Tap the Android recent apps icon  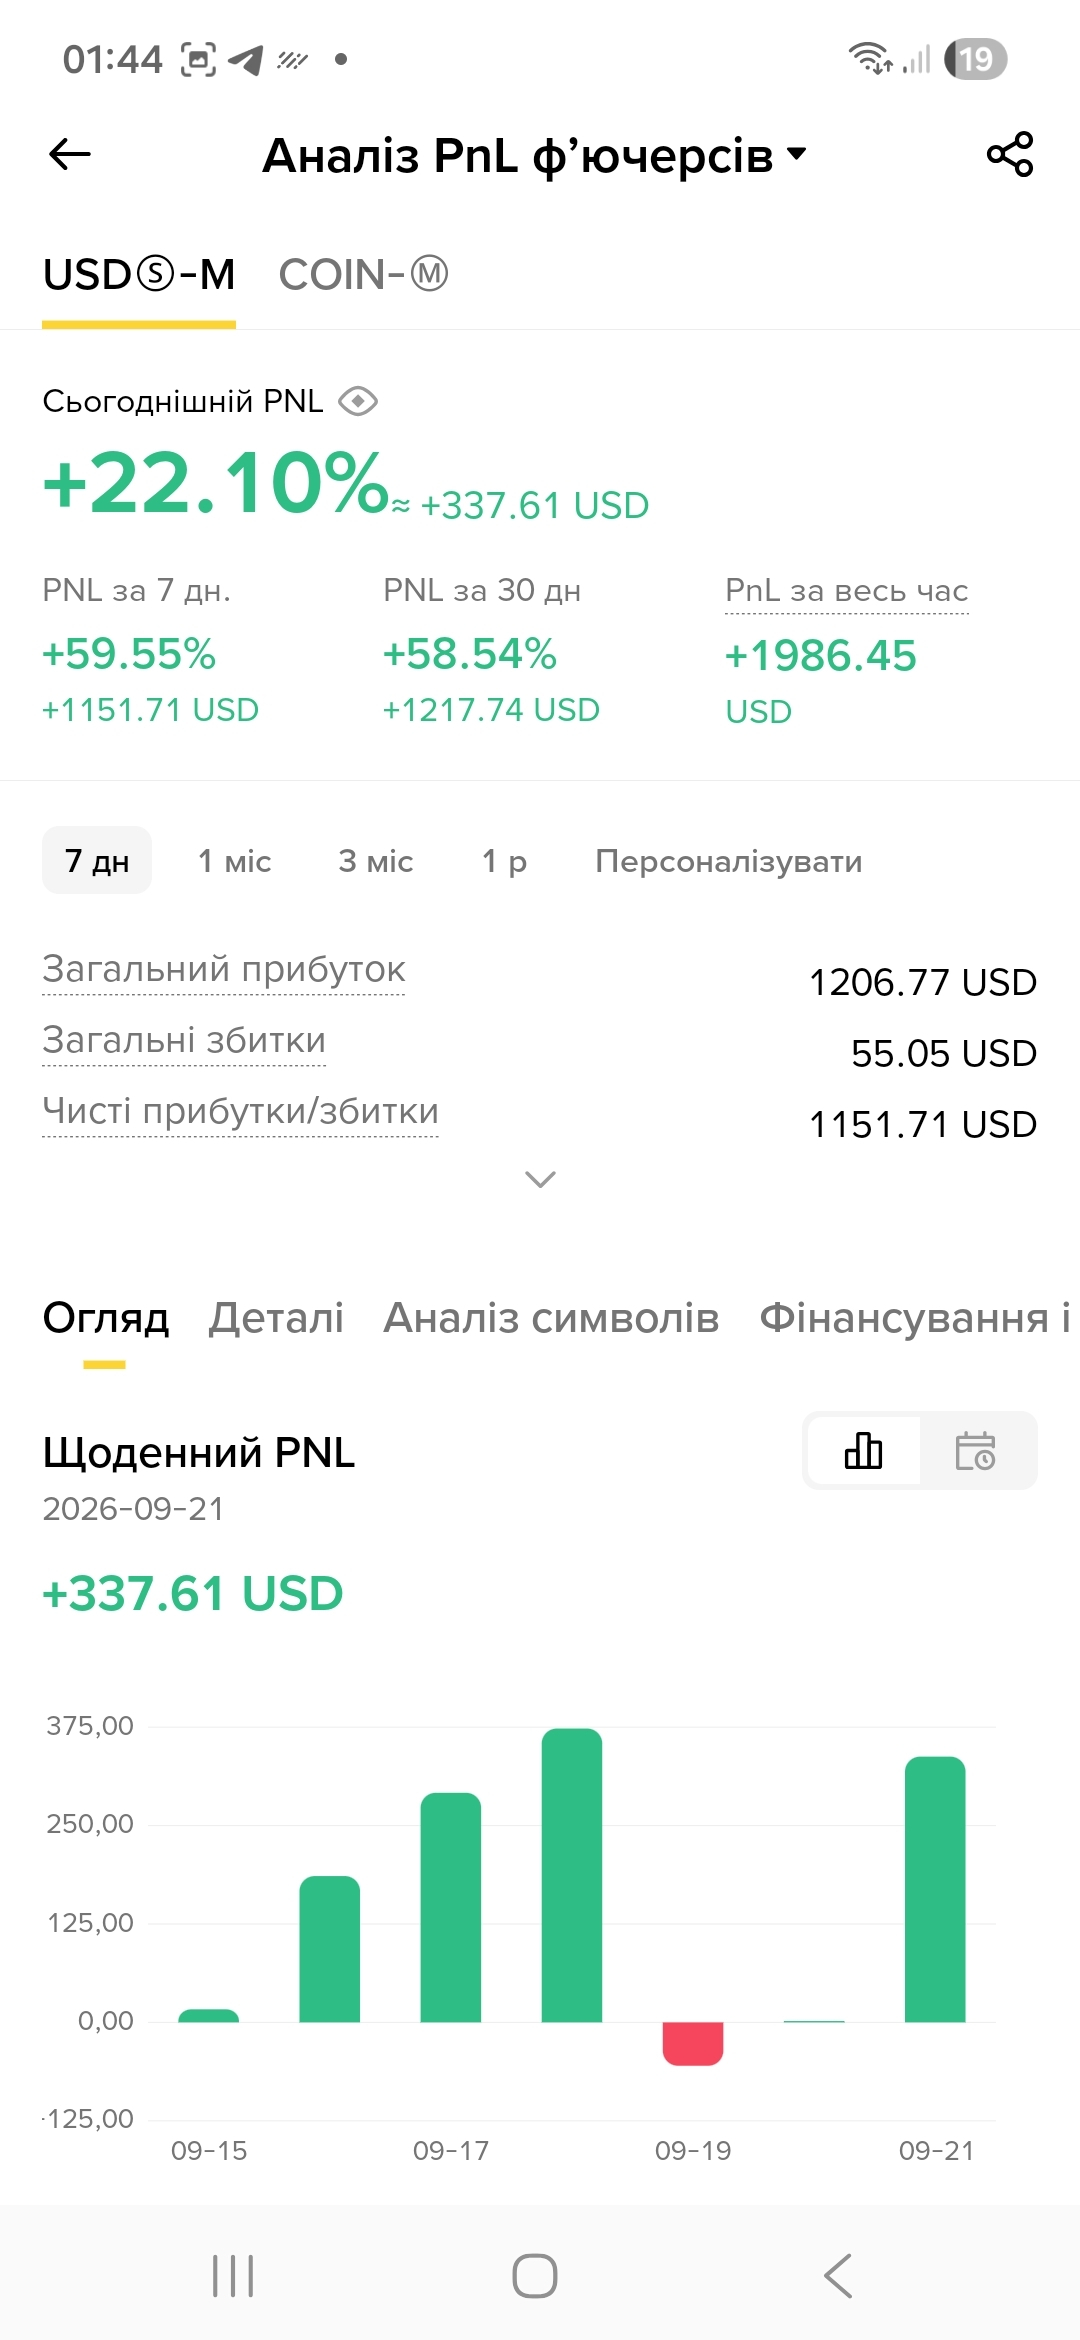pos(233,2276)
